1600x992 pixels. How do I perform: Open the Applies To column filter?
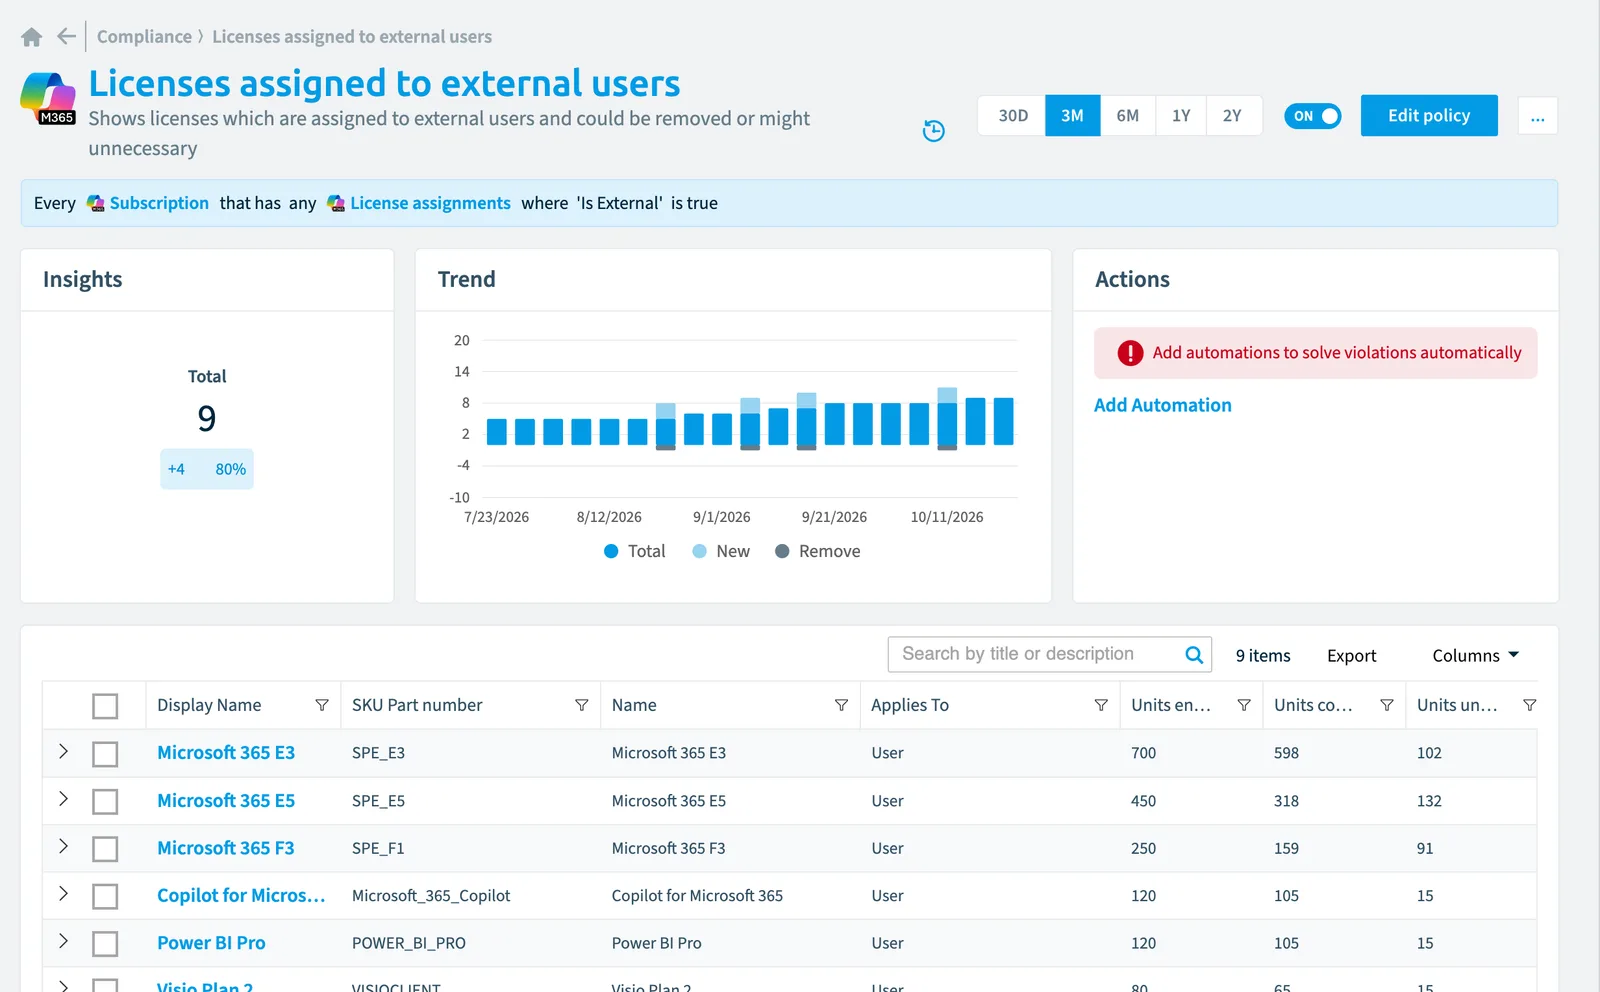(x=1101, y=705)
